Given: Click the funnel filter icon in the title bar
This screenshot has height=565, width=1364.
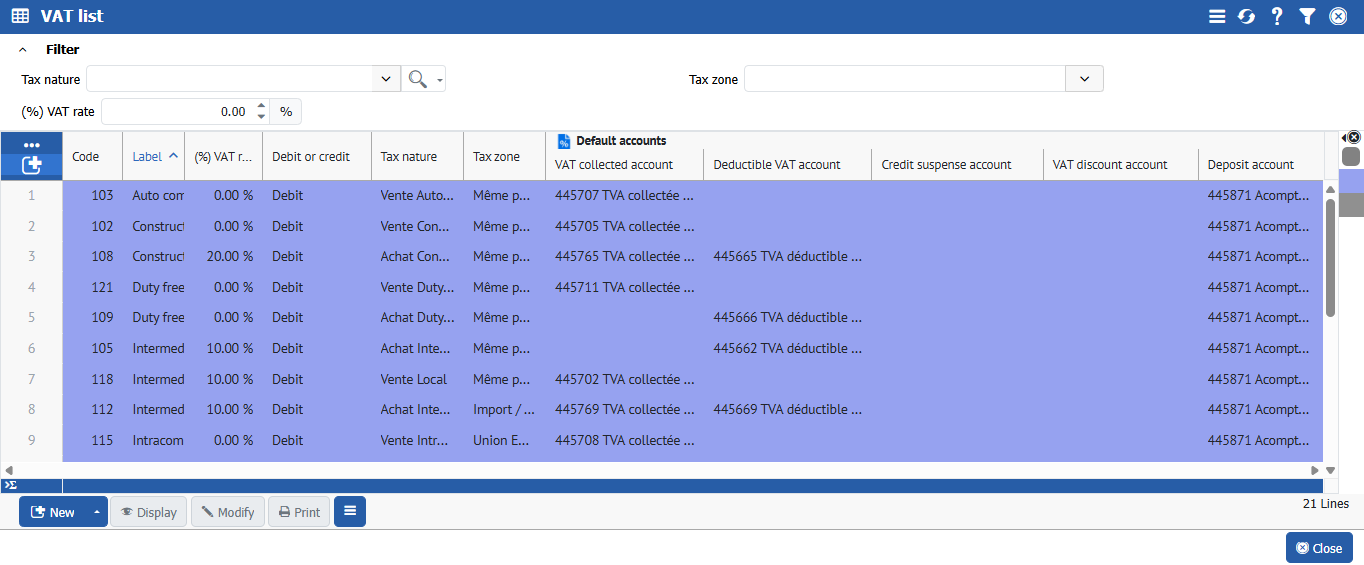Looking at the screenshot, I should tap(1307, 16).
